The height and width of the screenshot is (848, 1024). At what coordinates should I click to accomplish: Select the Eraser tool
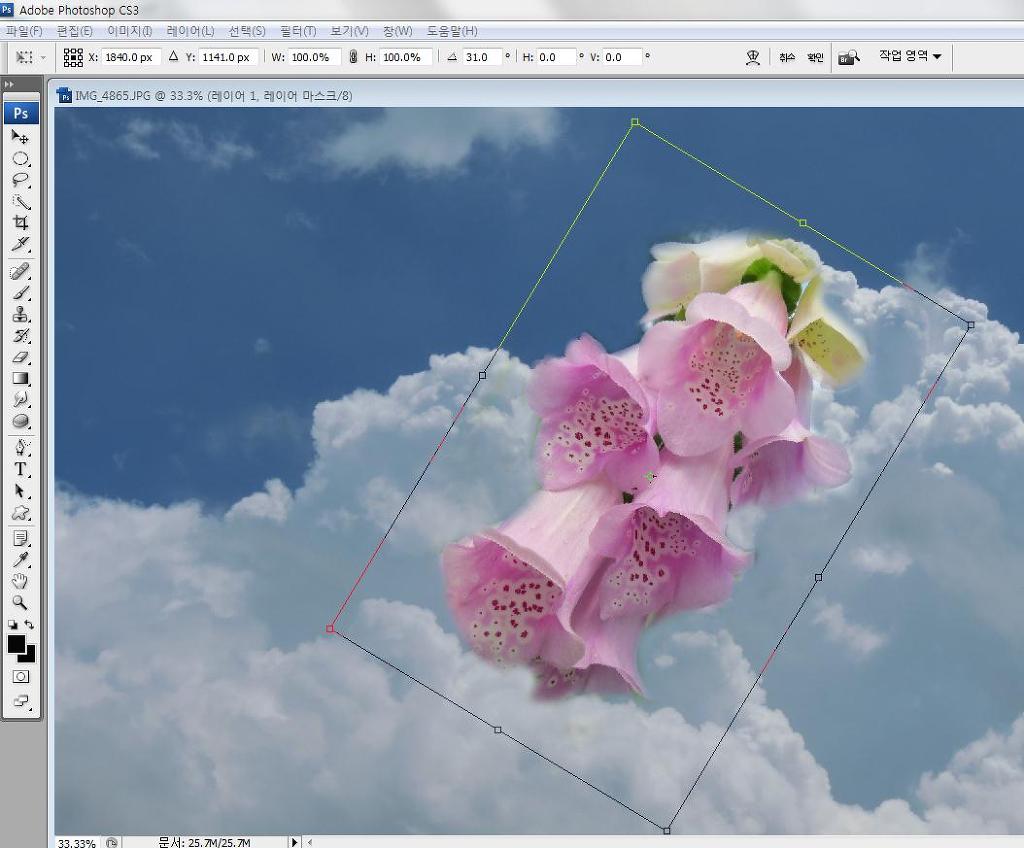pos(20,357)
